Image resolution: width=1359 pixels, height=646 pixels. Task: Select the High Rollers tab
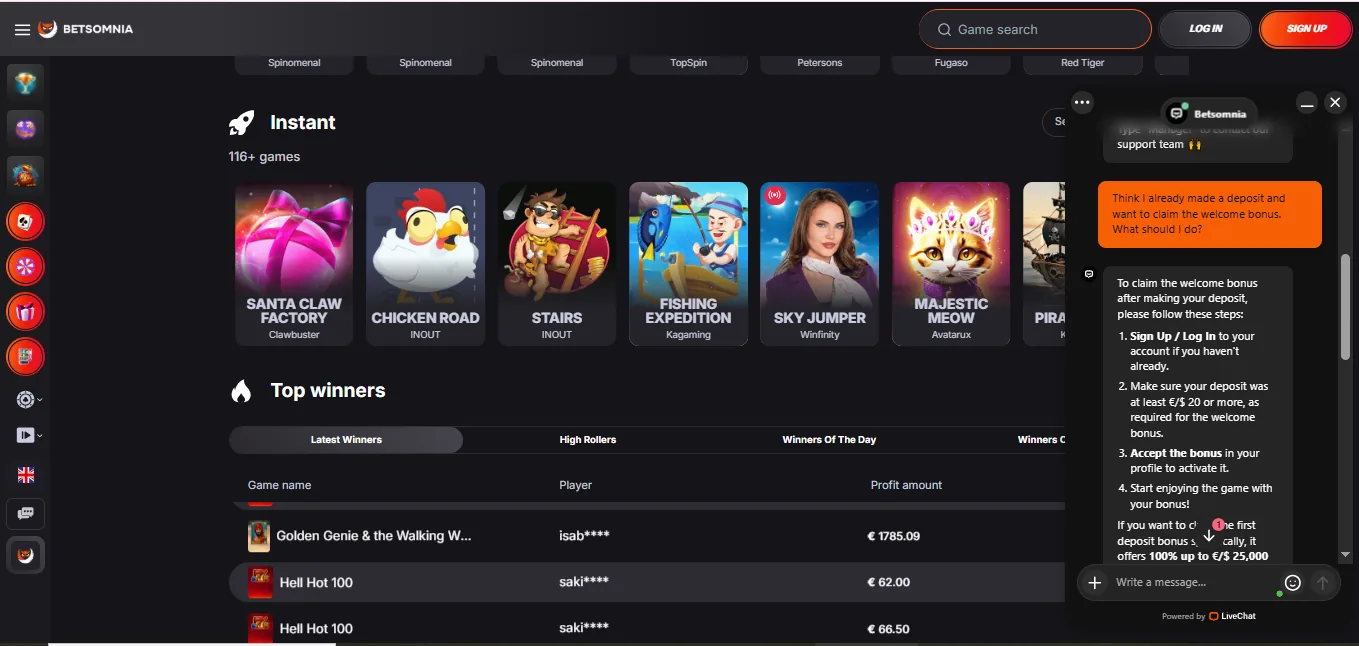pyautogui.click(x=588, y=440)
